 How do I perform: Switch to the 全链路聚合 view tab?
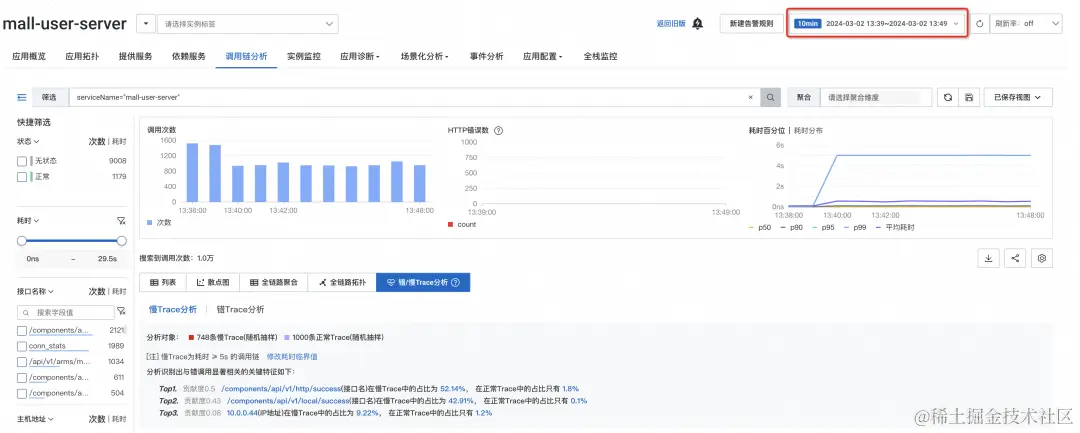pos(273,282)
